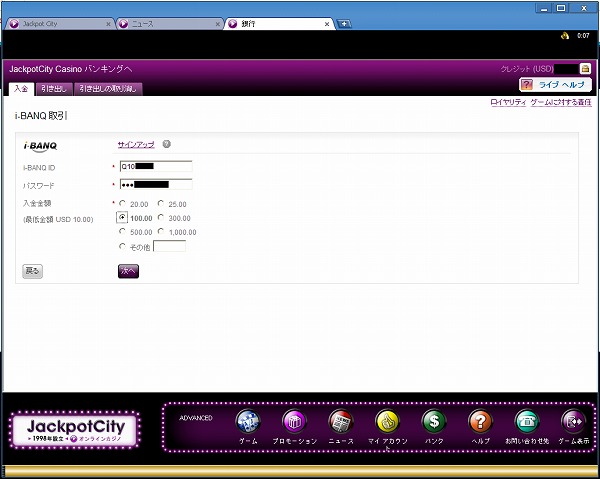
Task: Open the Promotions (プロモーション) gift icon
Action: (x=294, y=421)
